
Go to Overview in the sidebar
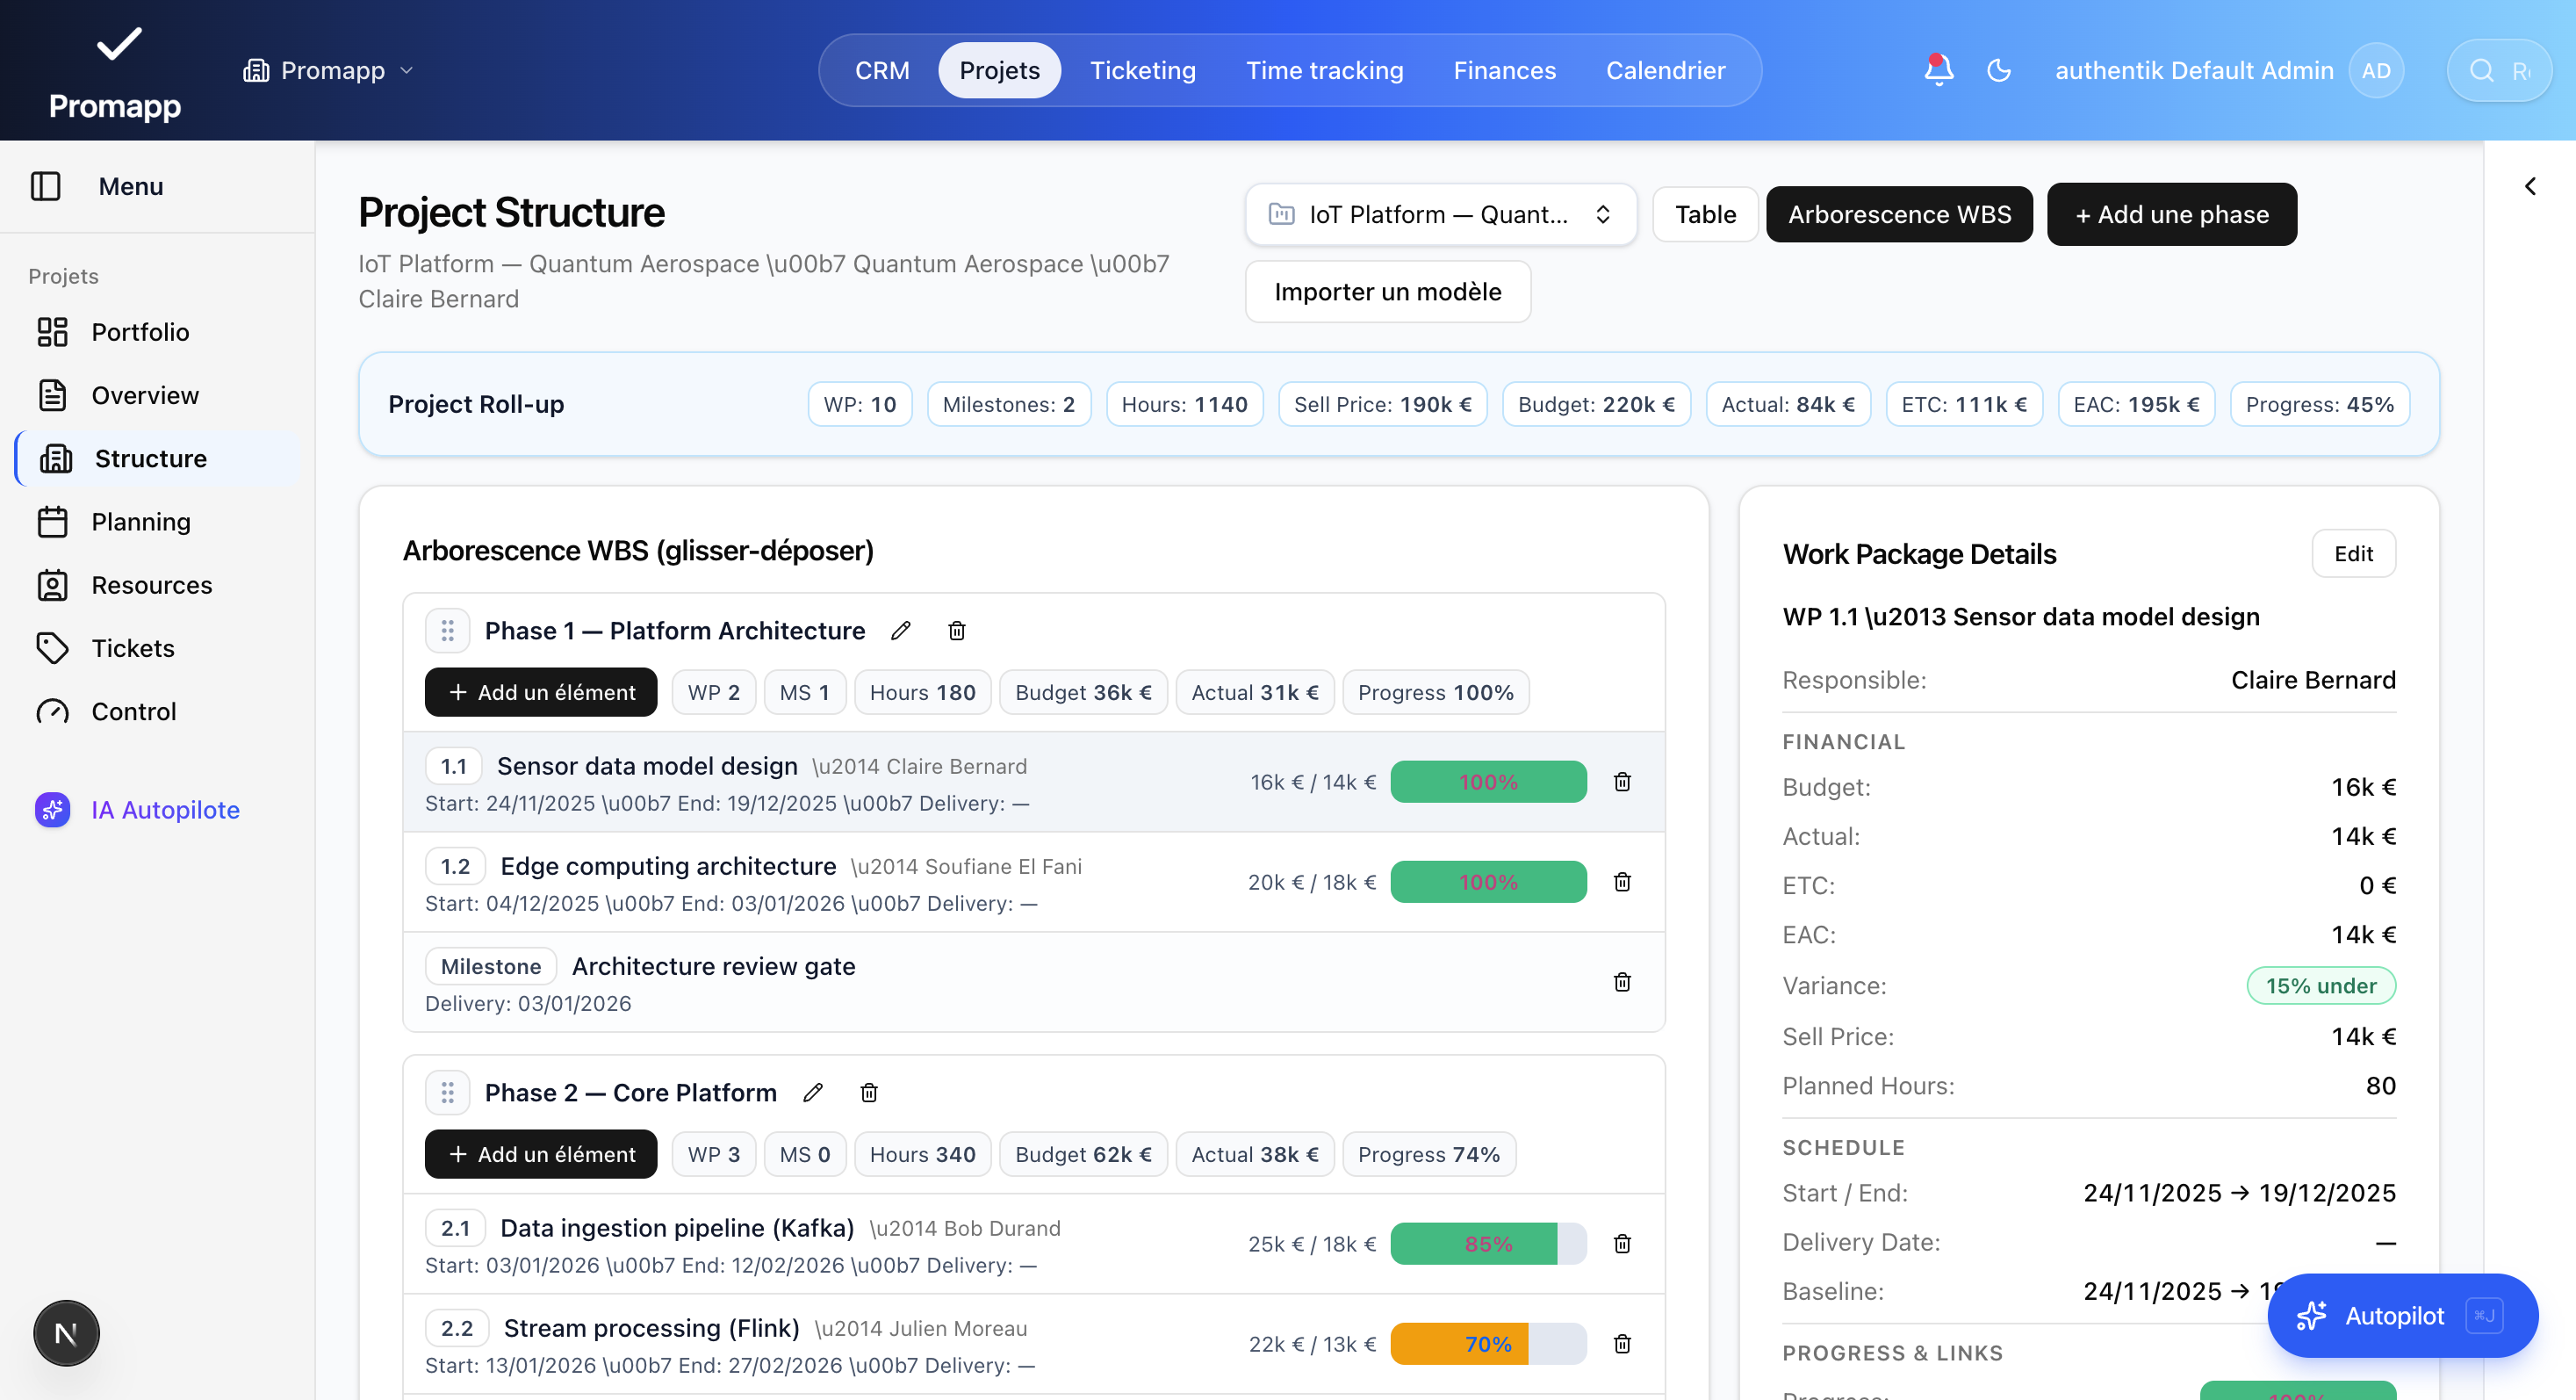pos(158,395)
